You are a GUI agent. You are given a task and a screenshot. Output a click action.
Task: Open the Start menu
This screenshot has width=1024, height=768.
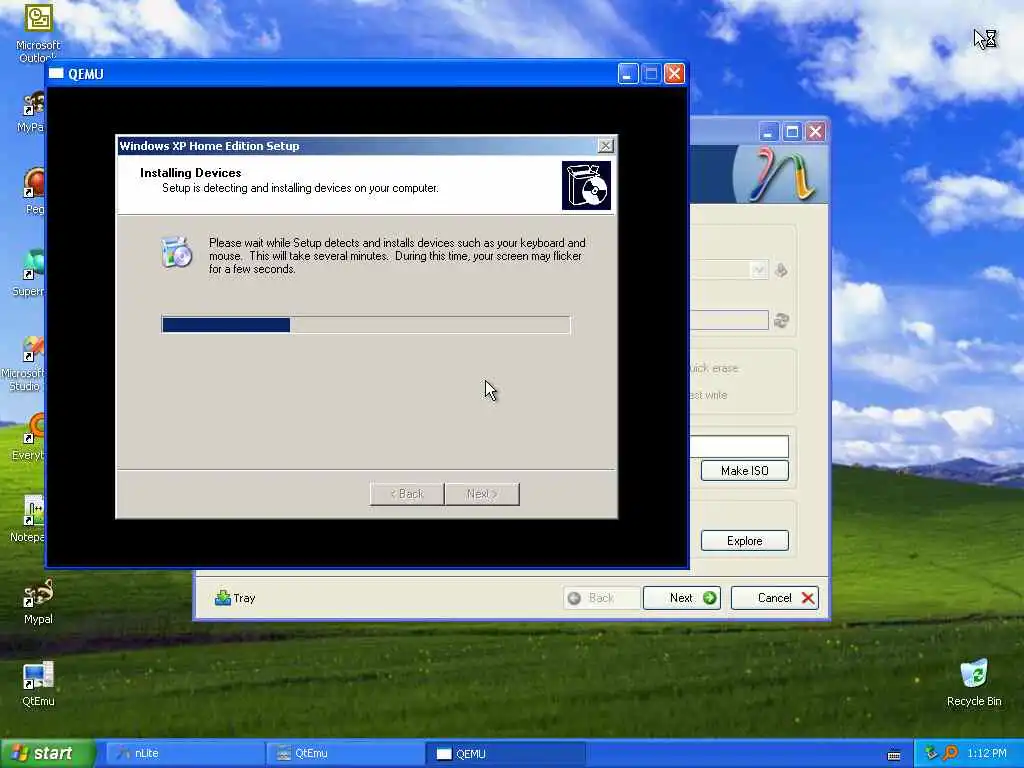[x=47, y=753]
